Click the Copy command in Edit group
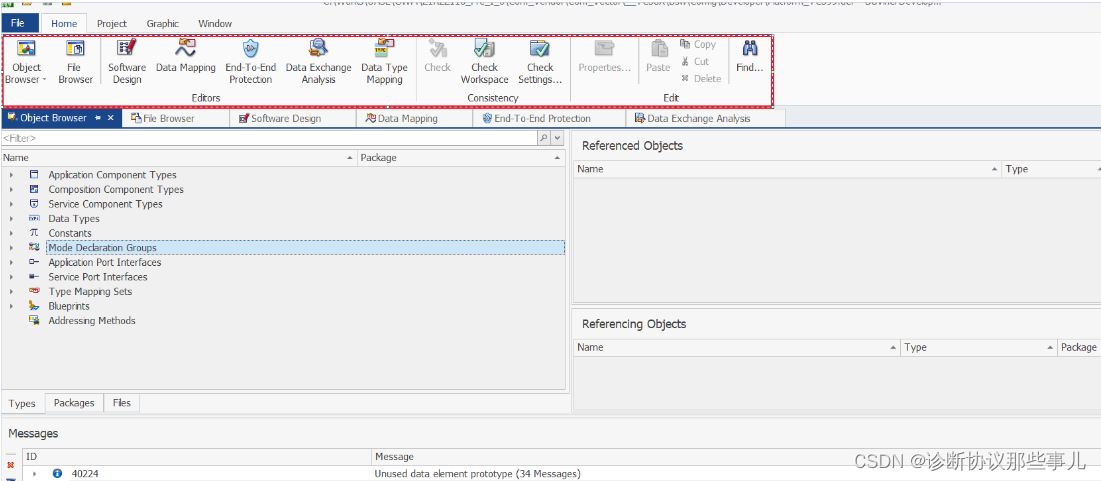Screen dimensions: 1101x481 tap(698, 44)
